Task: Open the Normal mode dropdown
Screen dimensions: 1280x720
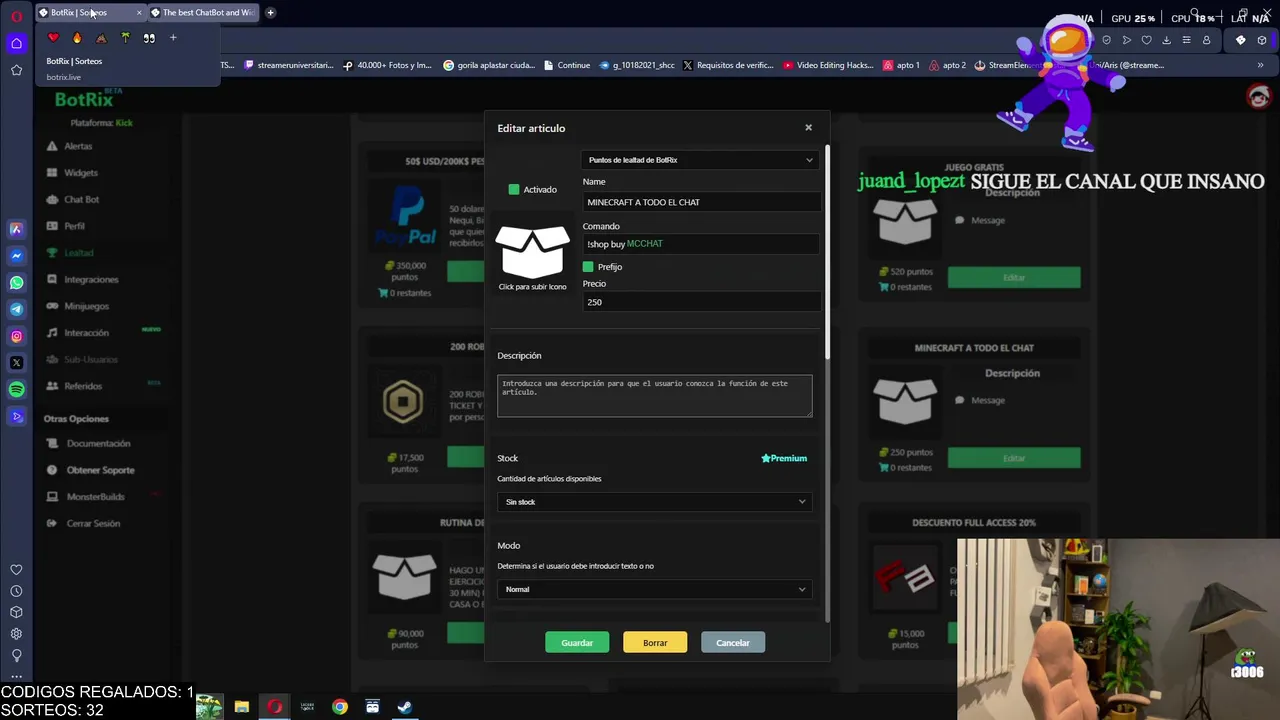Action: [655, 589]
